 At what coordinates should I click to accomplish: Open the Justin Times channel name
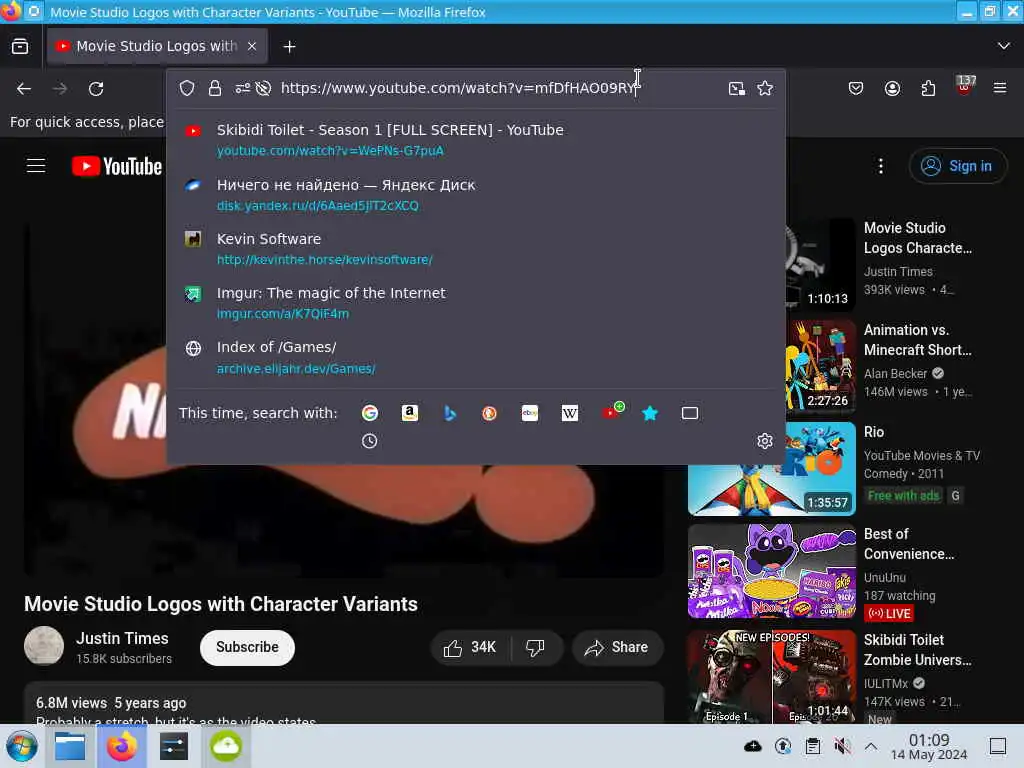click(122, 638)
